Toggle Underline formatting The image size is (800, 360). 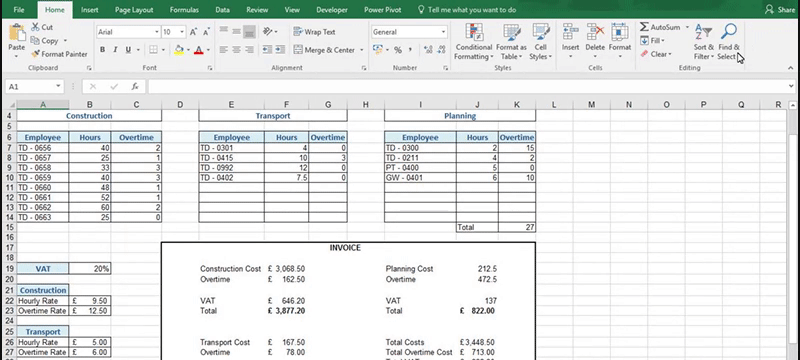pyautogui.click(x=128, y=50)
